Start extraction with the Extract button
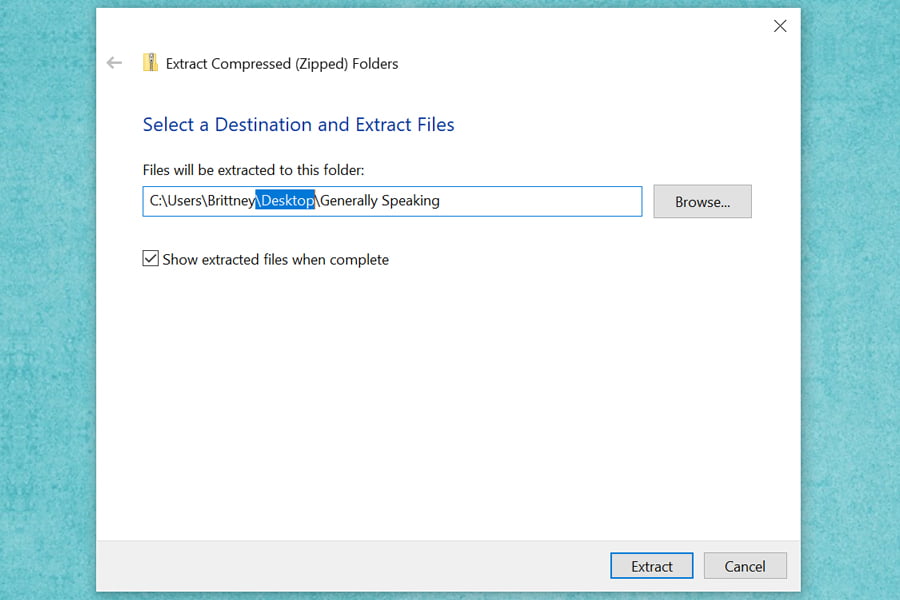 651,566
